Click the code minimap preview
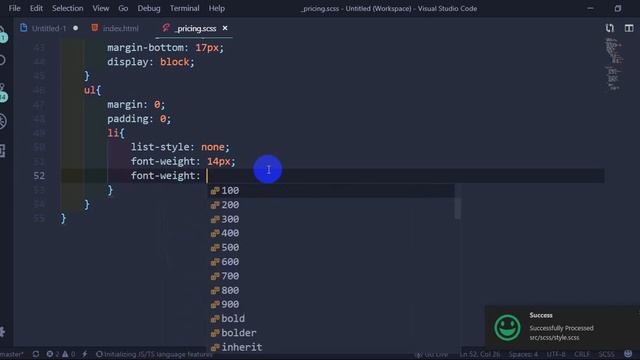 613,64
